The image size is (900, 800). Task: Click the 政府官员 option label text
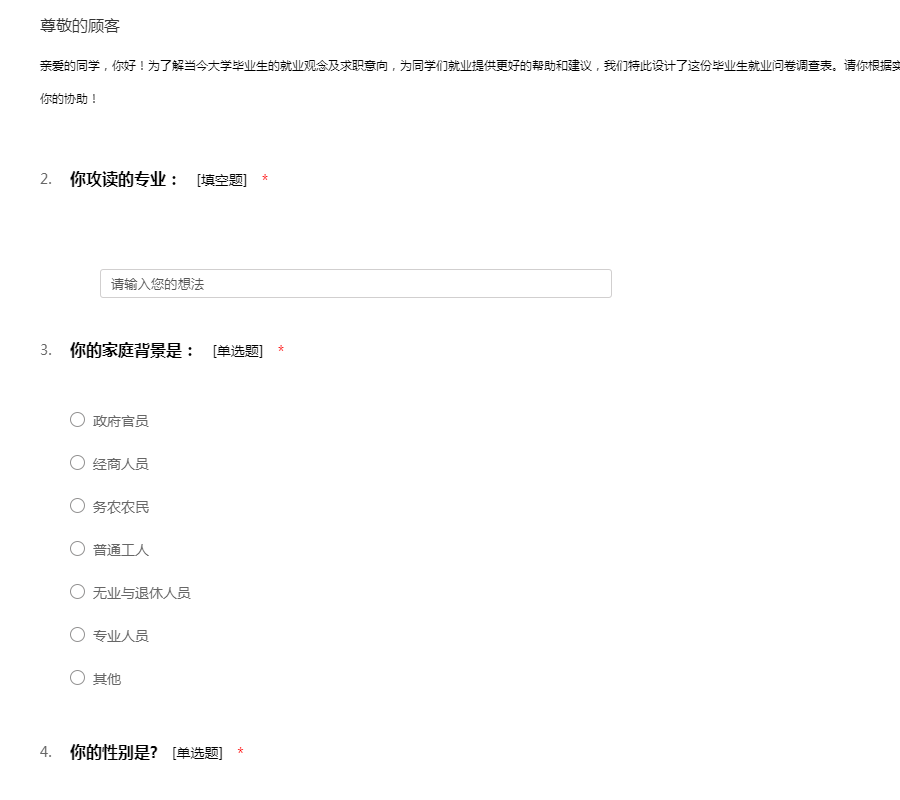tap(121, 422)
